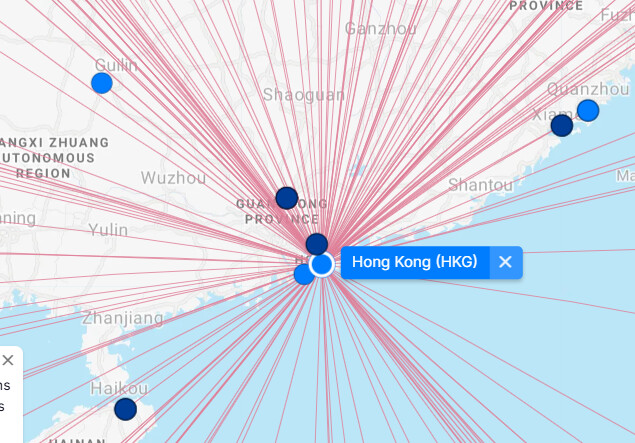Click the Shaoguan city label on map
Viewport: 635px width, 443px height.
[x=303, y=94]
